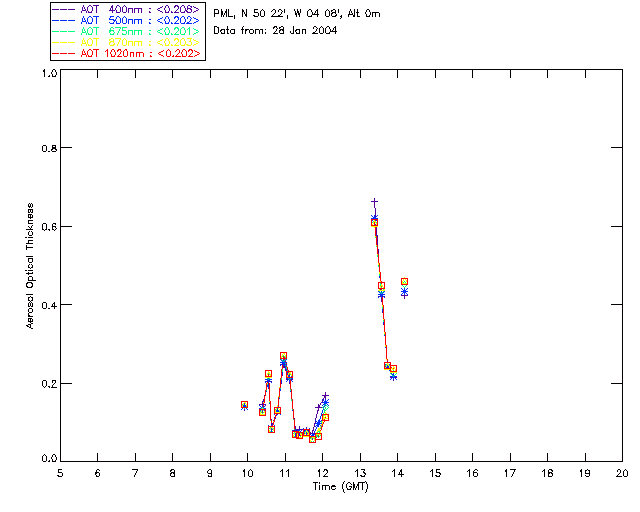Click the 0.6 y-axis tick label
This screenshot has height=512, width=640.
tap(49, 227)
